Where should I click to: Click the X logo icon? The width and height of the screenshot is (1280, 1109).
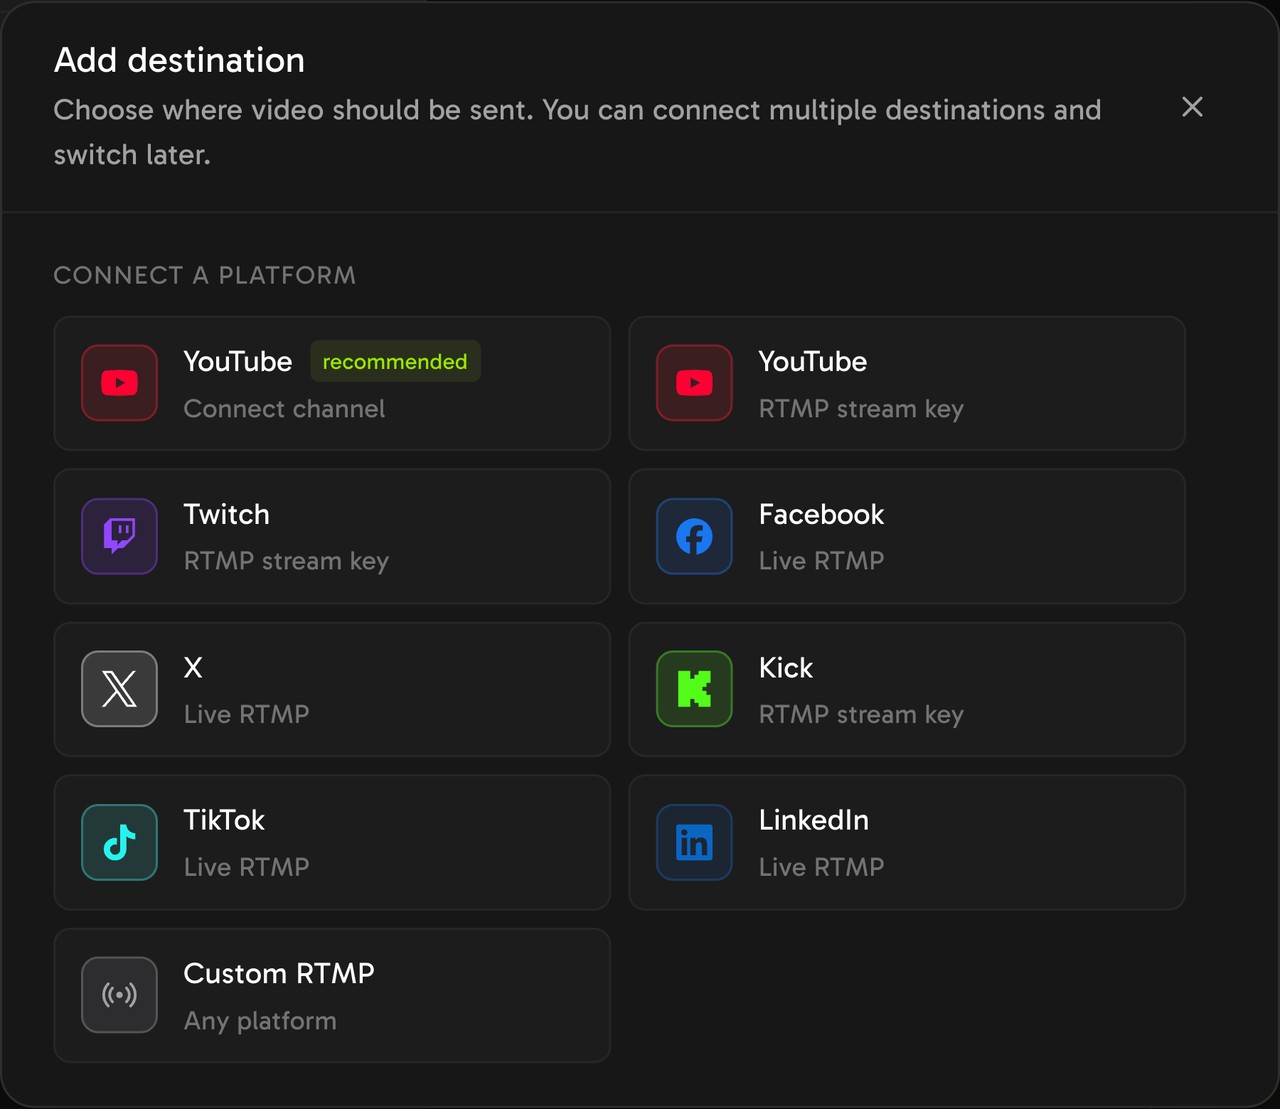[119, 689]
